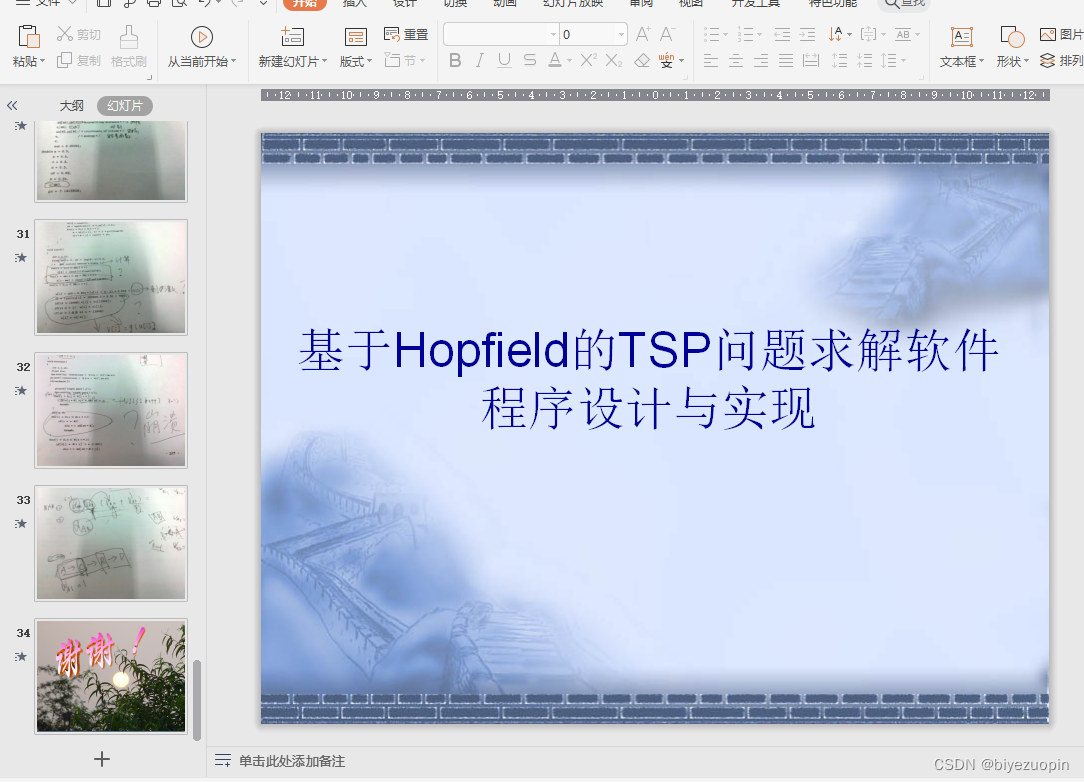Click the Copy icon beside 复制
This screenshot has height=782, width=1084.
tap(64, 60)
